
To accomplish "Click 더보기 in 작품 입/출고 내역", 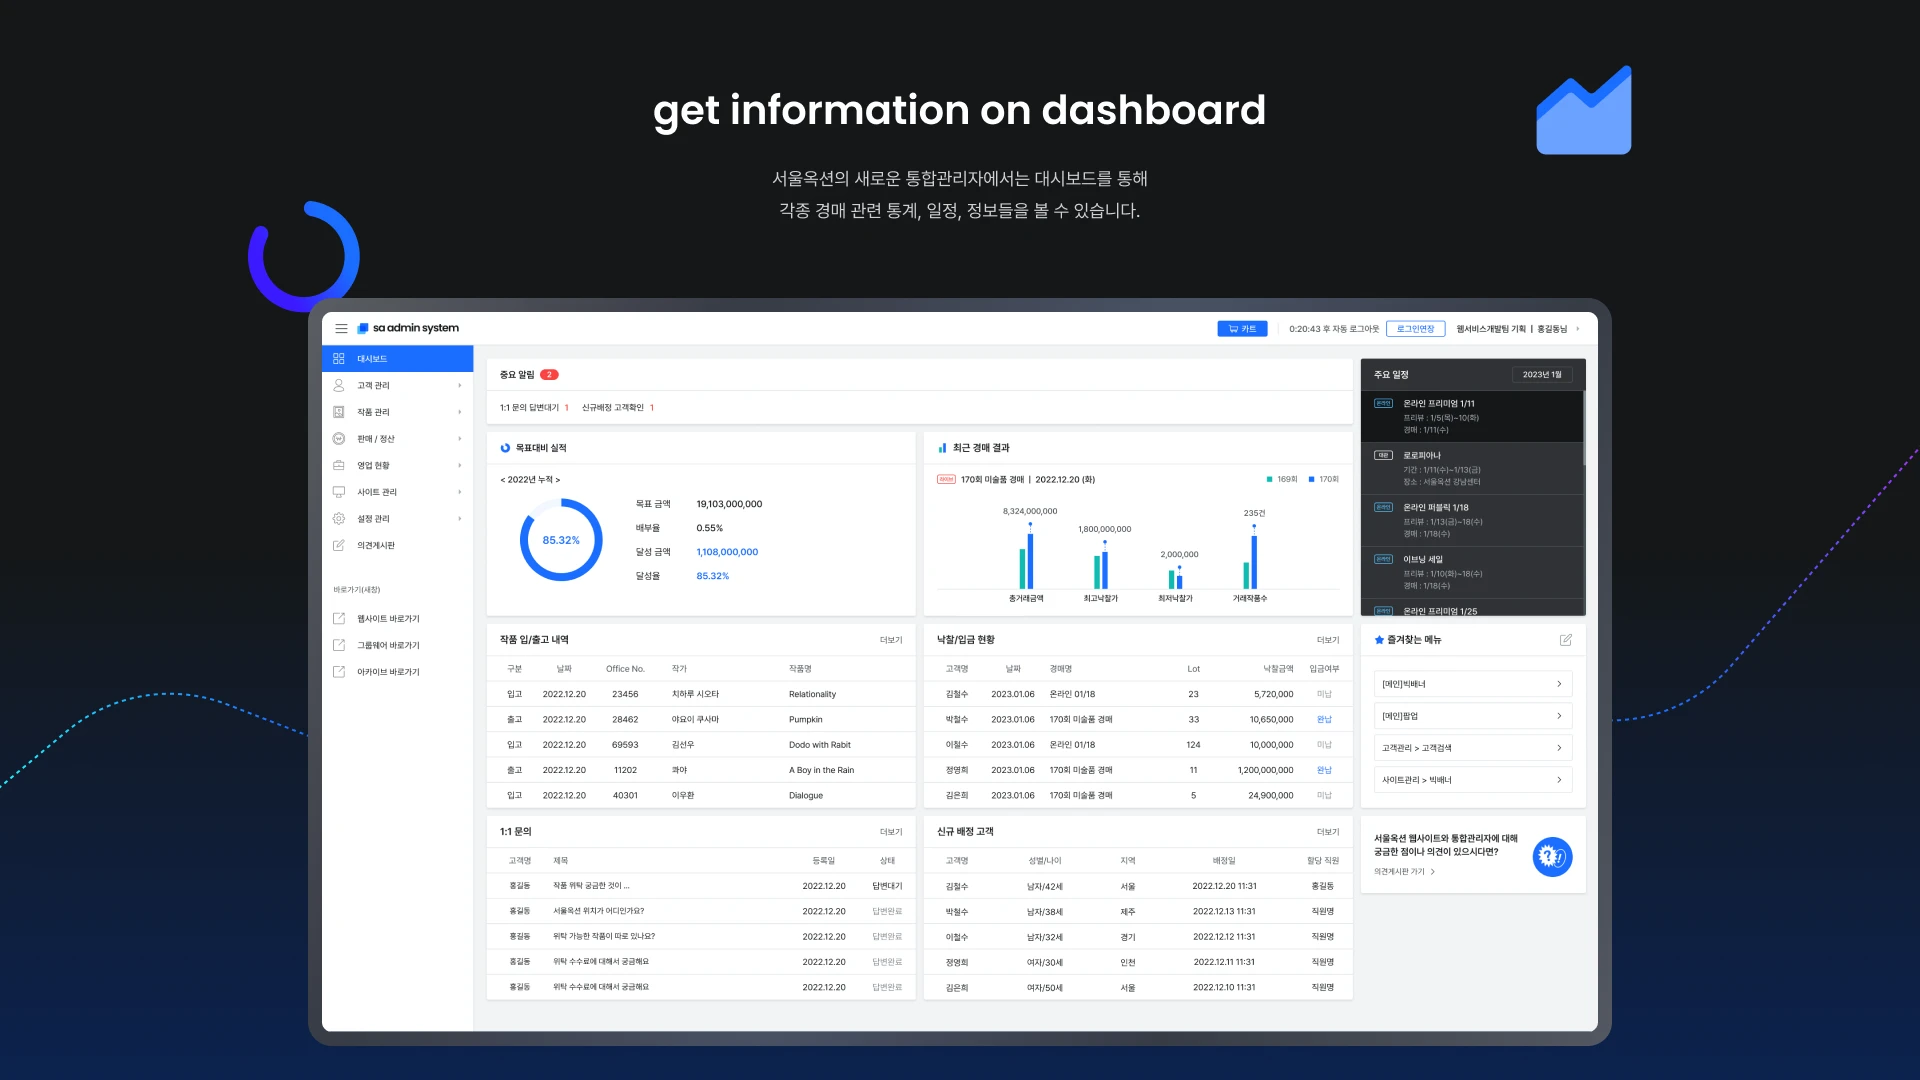I will pyautogui.click(x=890, y=640).
